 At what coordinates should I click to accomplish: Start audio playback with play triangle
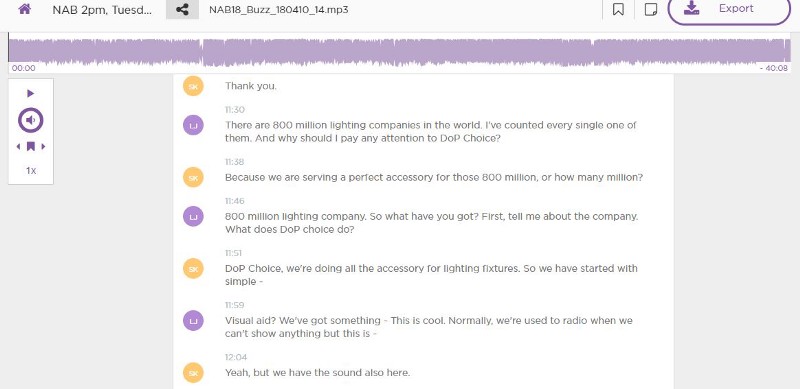tap(31, 93)
